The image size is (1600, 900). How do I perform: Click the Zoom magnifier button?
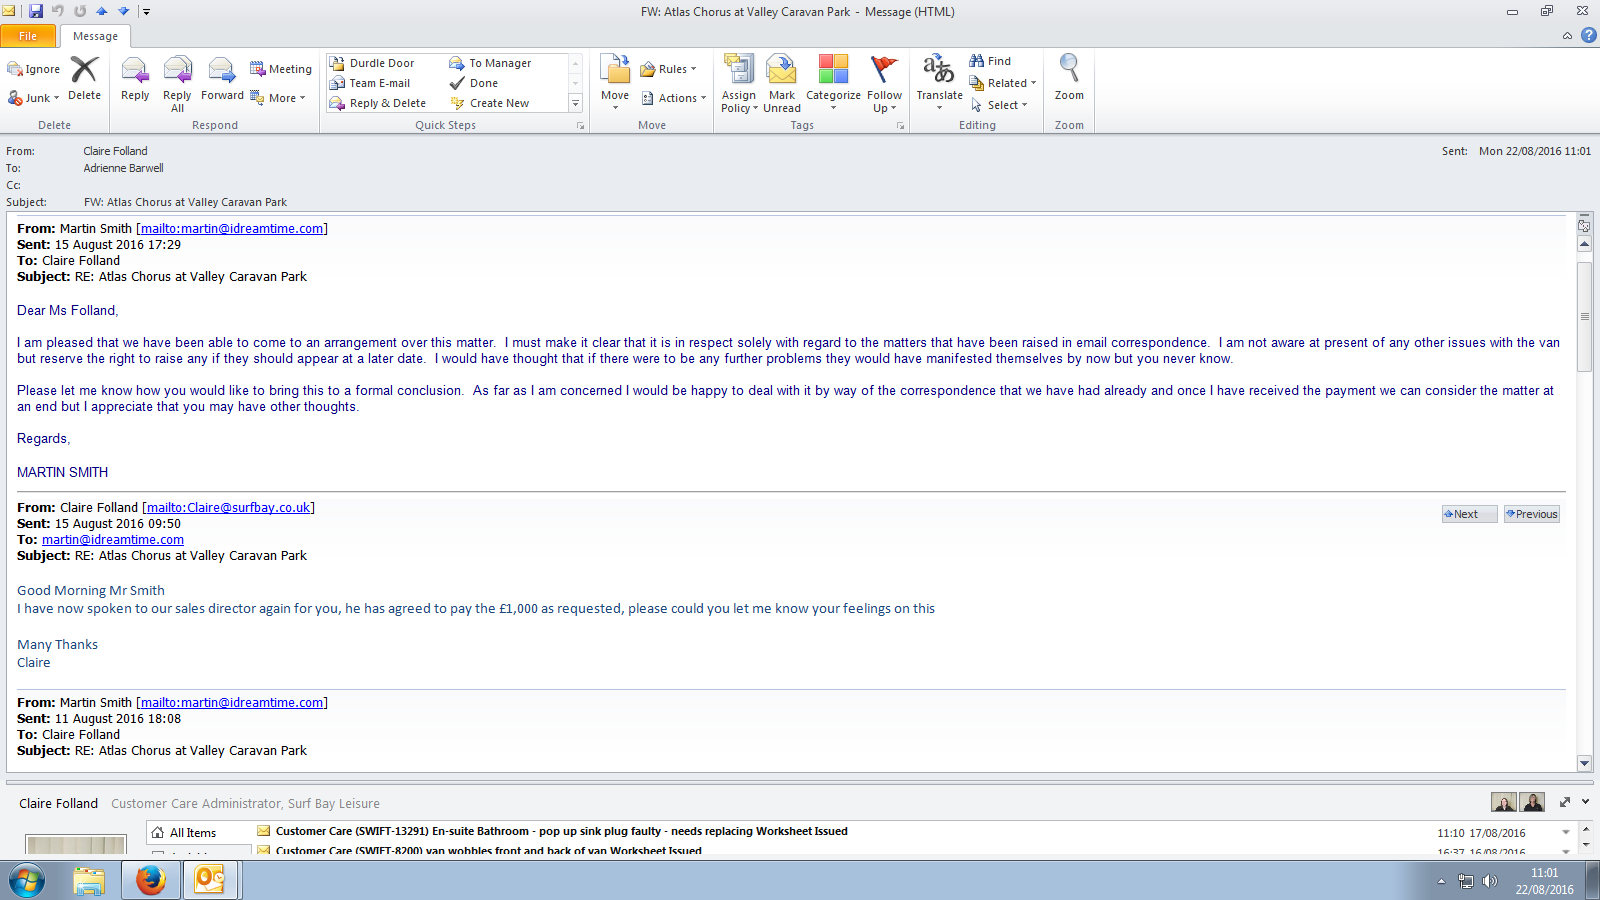coord(1069,78)
